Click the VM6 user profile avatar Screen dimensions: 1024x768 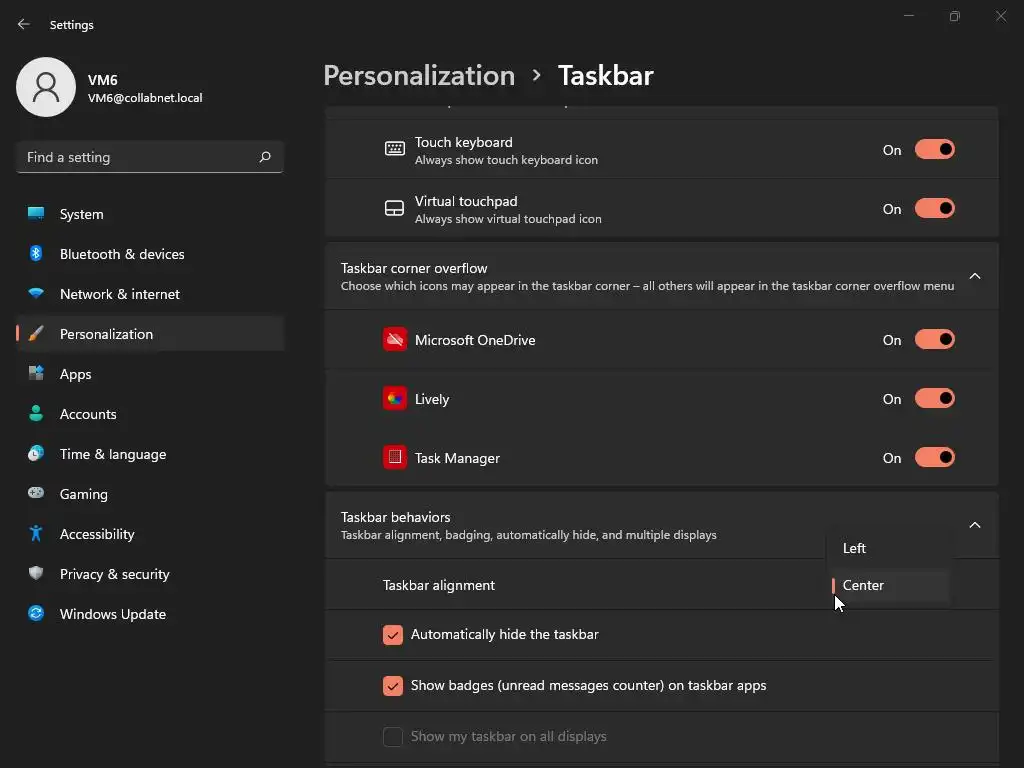46,87
